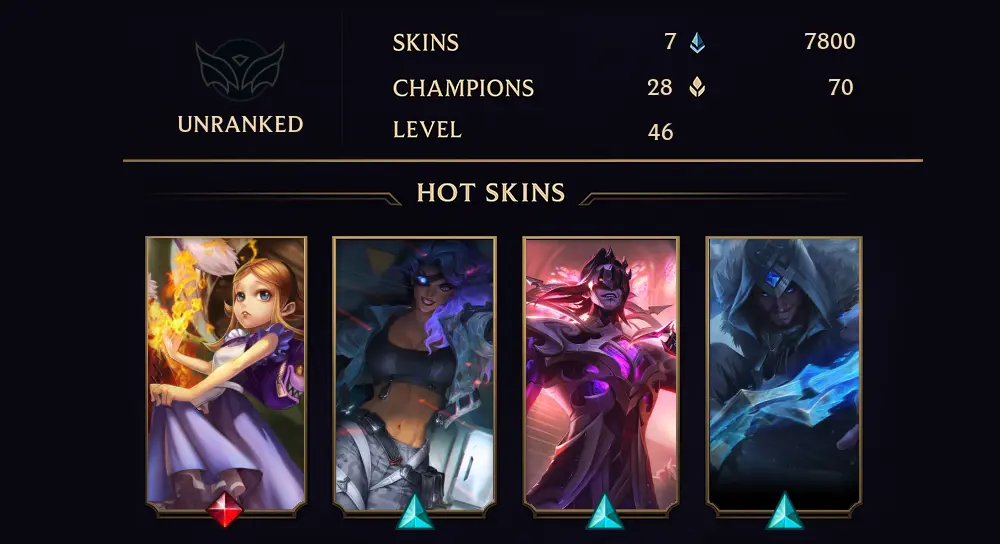Click the Blue Essence currency icon
The width and height of the screenshot is (1000, 544).
(x=697, y=43)
